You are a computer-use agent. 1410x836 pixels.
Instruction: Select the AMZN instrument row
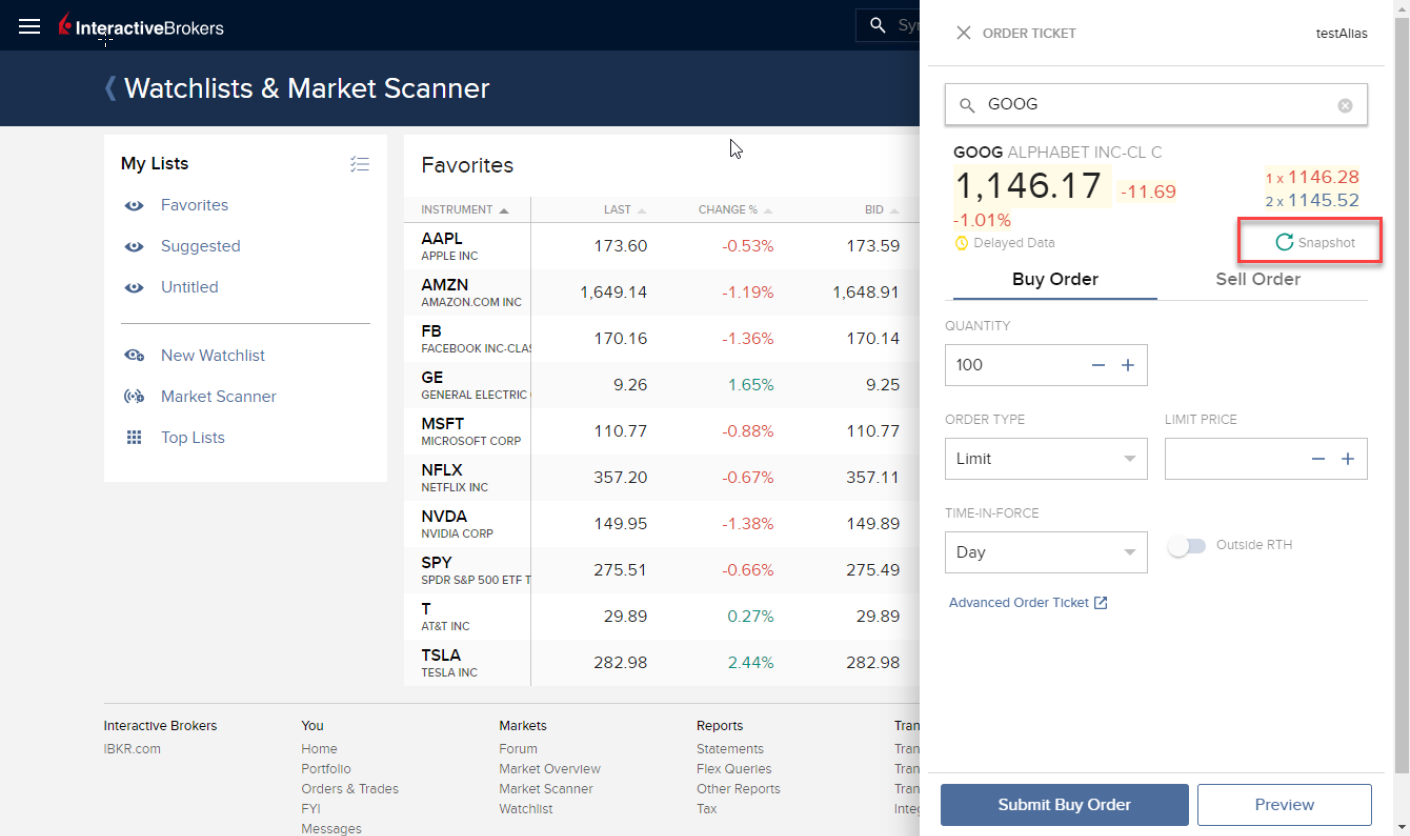point(660,293)
